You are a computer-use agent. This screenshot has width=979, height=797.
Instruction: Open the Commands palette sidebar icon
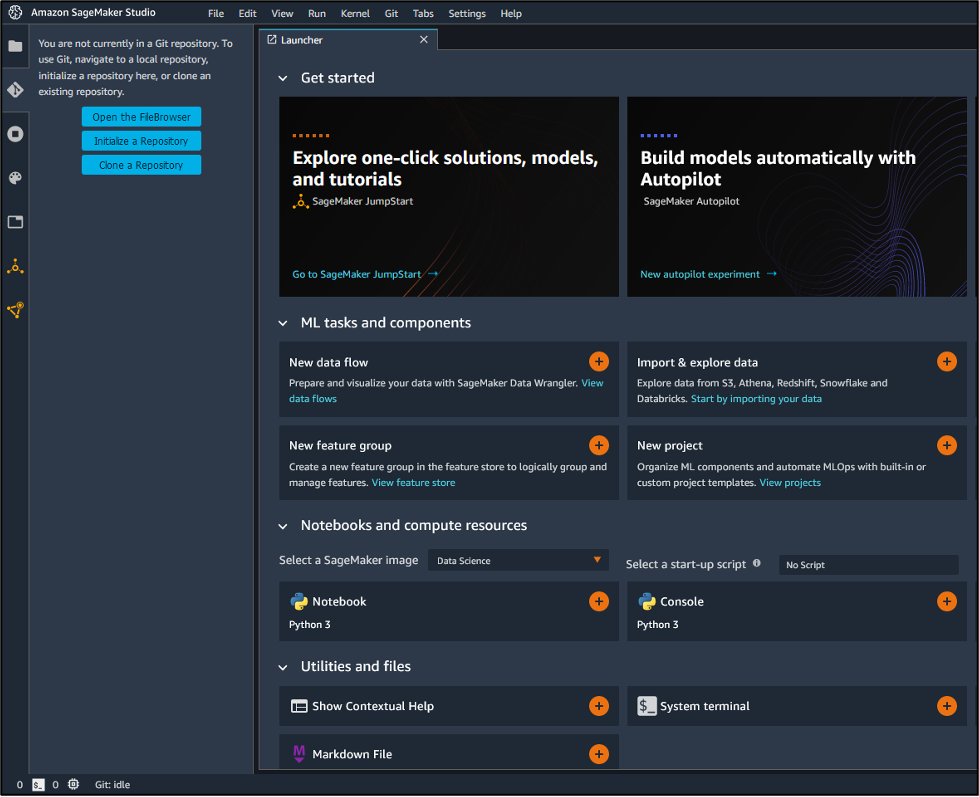15,178
